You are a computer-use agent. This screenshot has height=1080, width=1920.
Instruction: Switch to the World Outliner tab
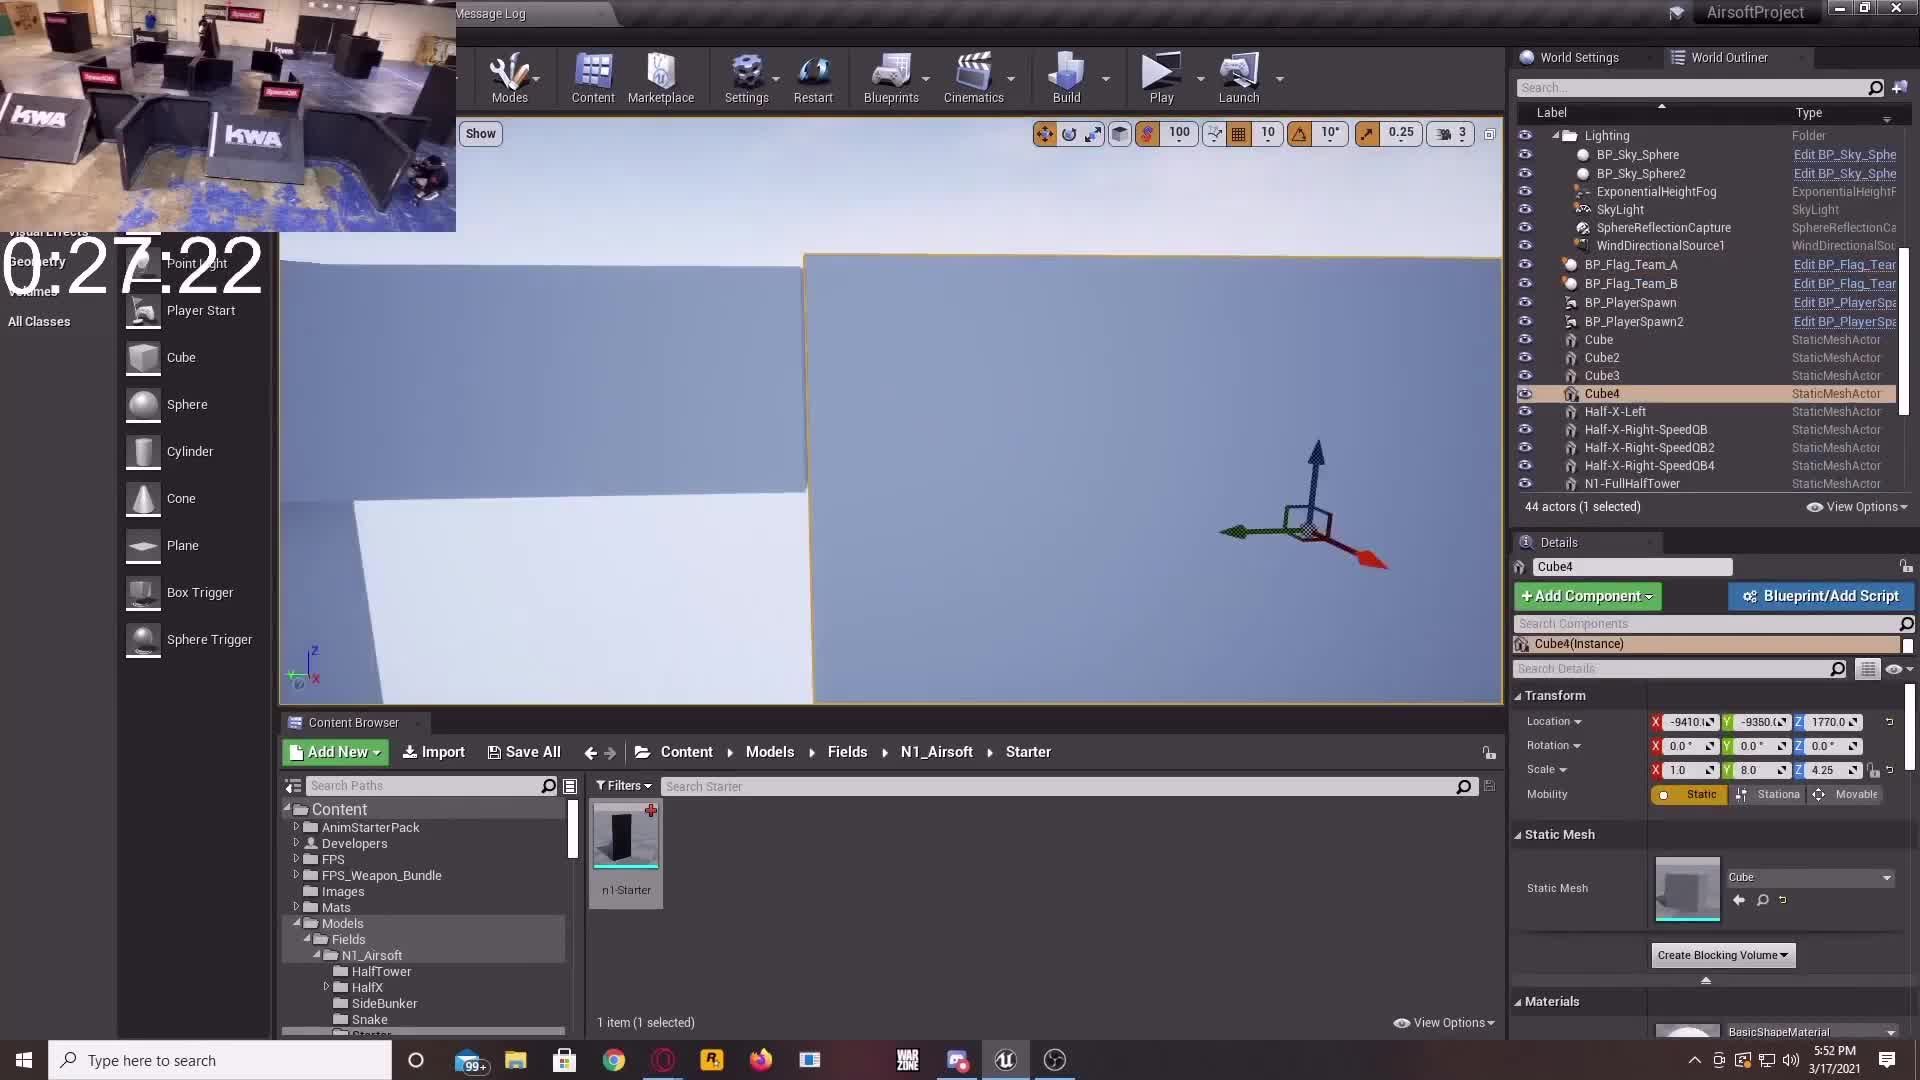[1728, 58]
